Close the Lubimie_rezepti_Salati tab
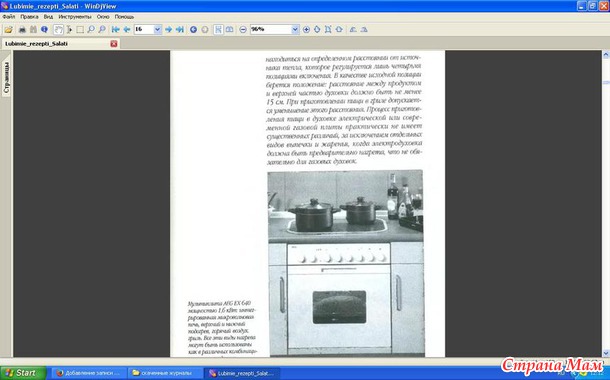610x380 pixels. pos(114,44)
